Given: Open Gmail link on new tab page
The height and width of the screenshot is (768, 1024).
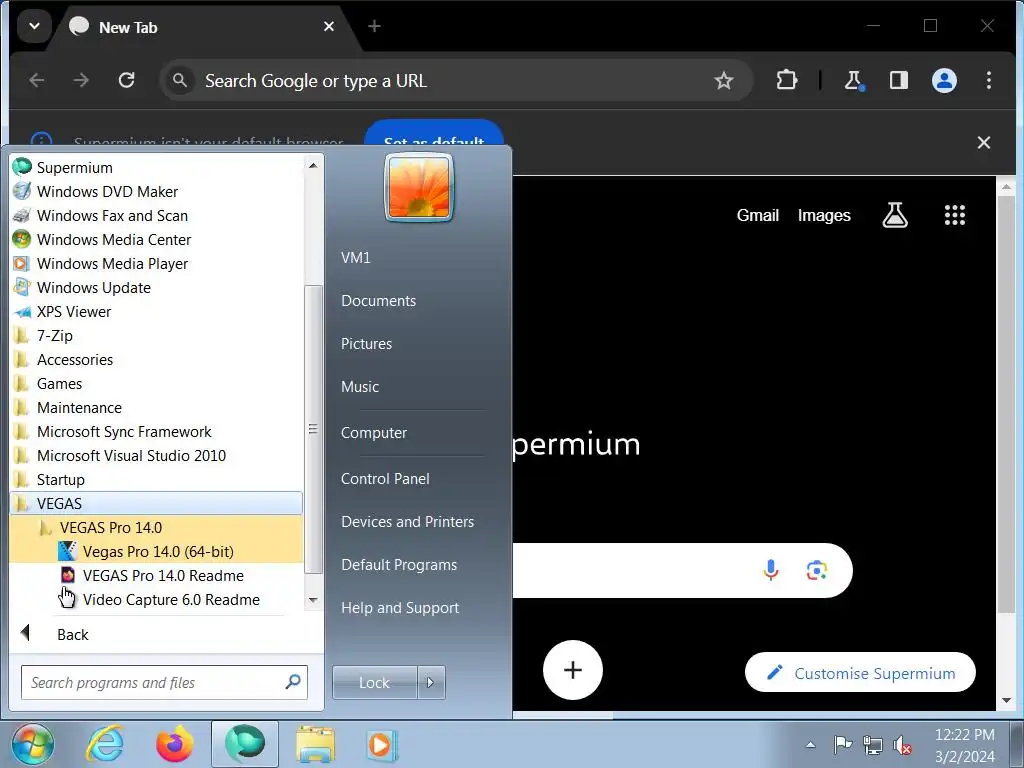Looking at the screenshot, I should click(758, 216).
